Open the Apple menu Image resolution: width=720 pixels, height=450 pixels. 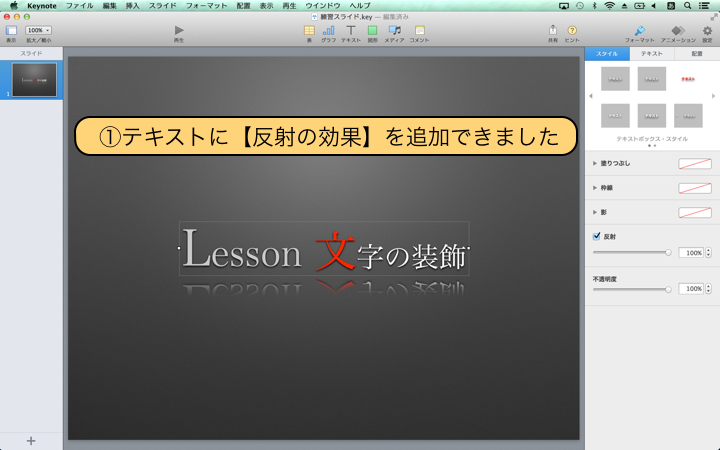(13, 6)
